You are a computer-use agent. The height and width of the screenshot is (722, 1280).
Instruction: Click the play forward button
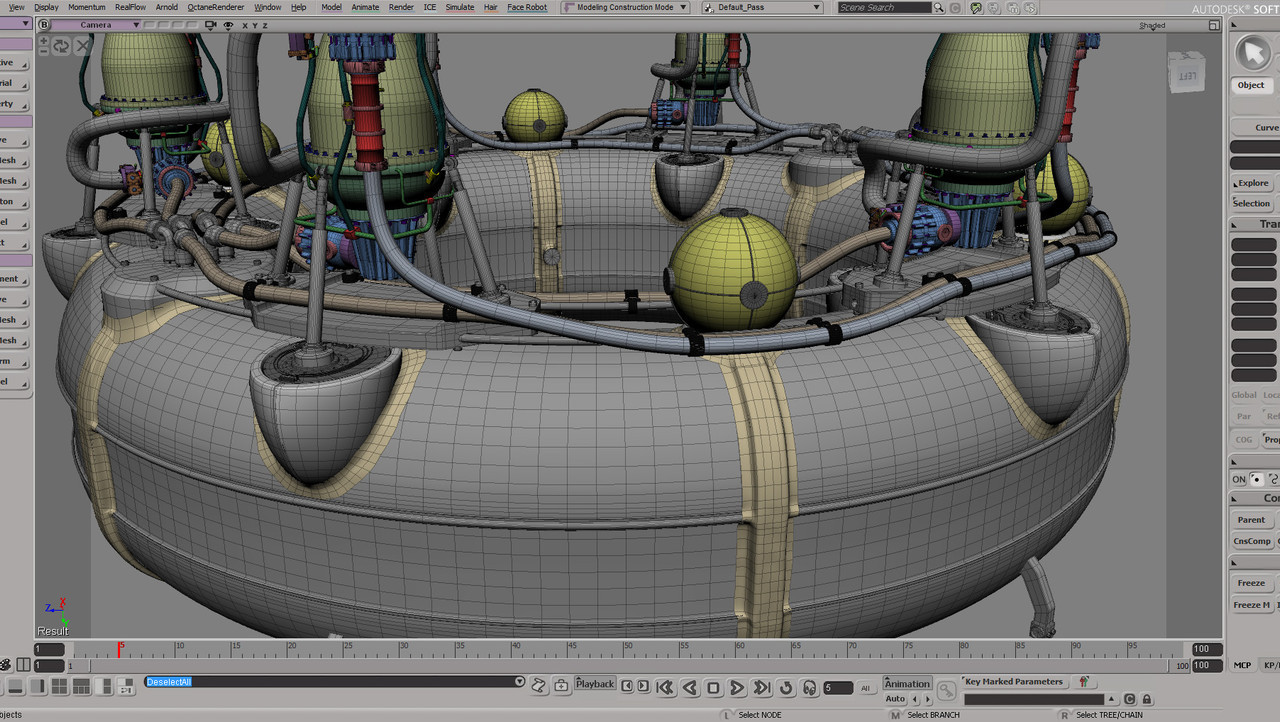tap(737, 688)
